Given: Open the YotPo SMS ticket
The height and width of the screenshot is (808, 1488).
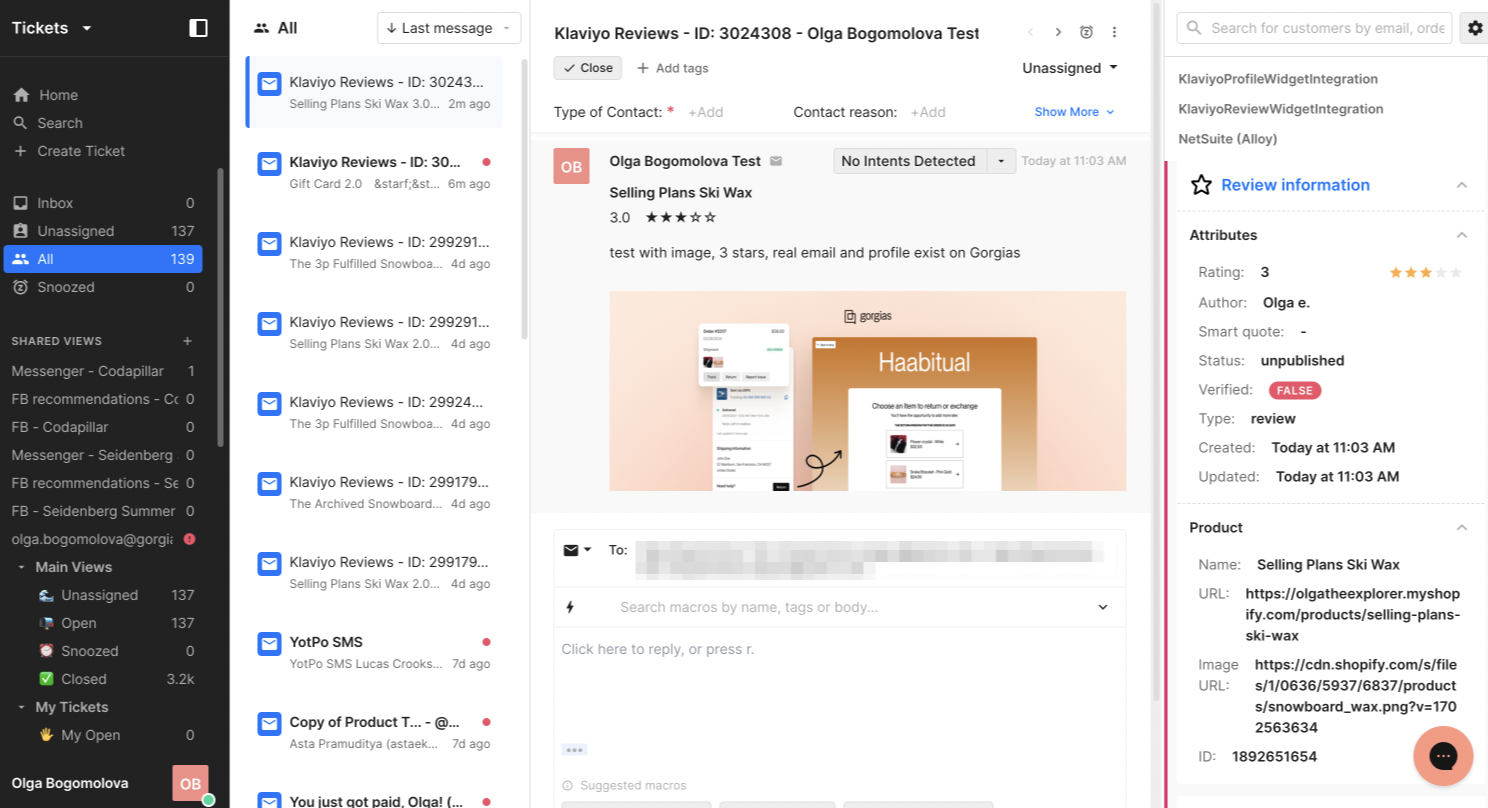Looking at the screenshot, I should [x=376, y=652].
